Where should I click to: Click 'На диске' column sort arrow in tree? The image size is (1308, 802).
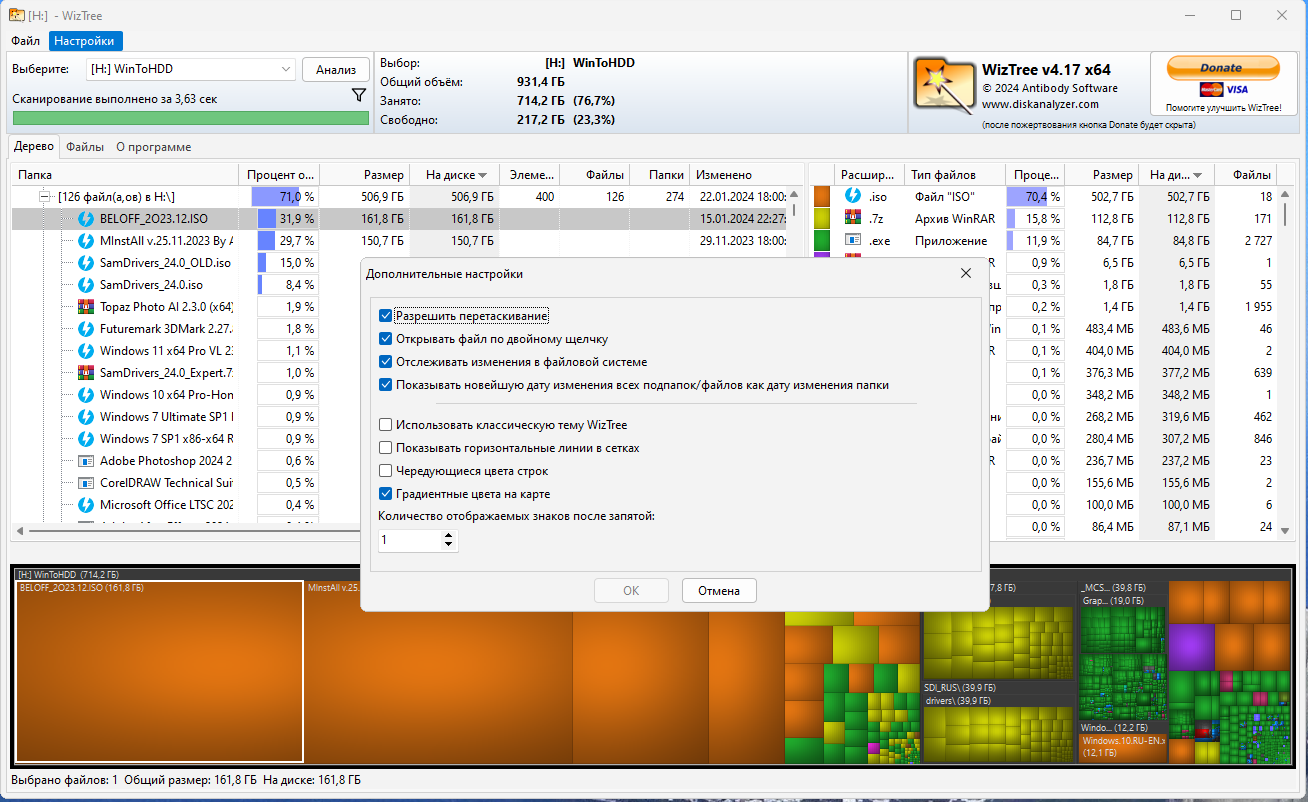tap(482, 175)
